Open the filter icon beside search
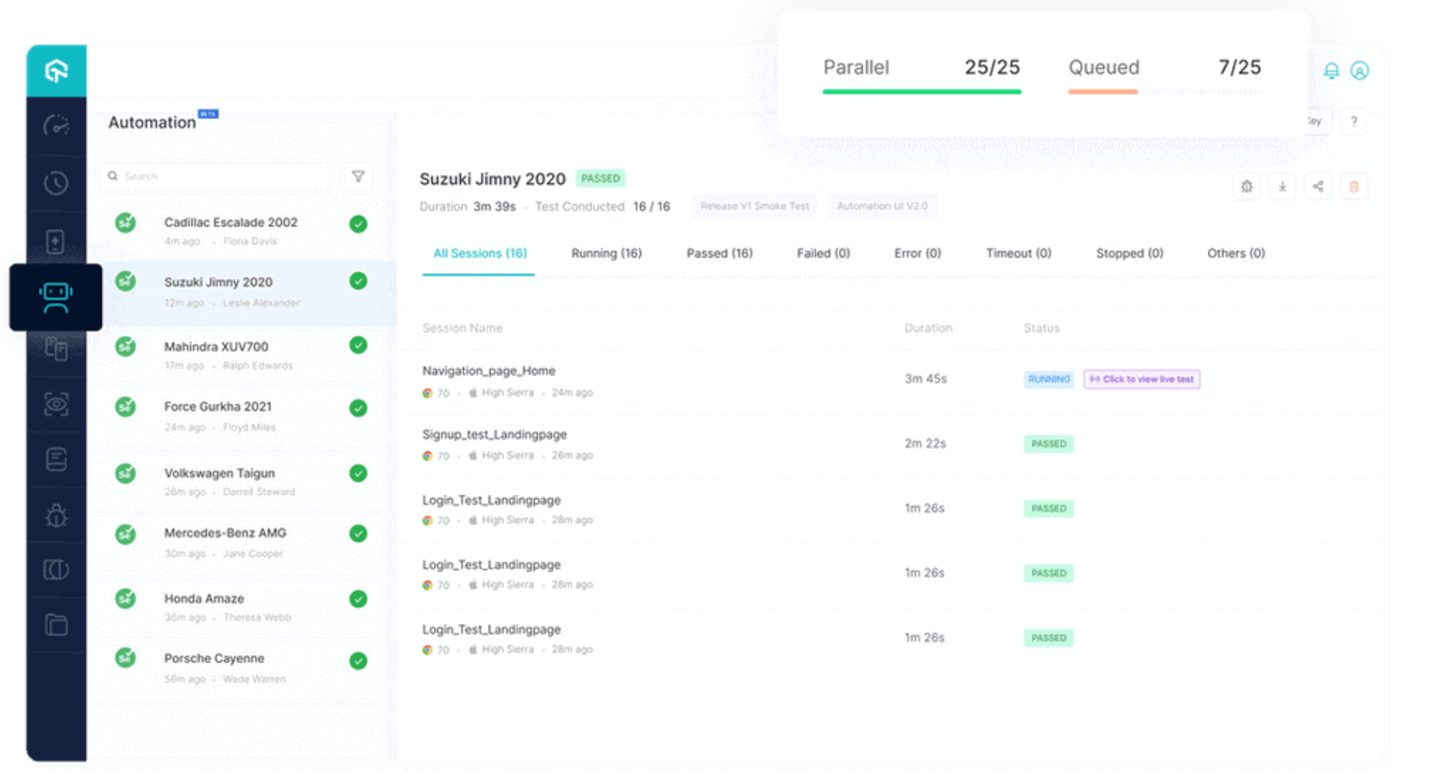This screenshot has height=773, width=1430. [x=358, y=176]
